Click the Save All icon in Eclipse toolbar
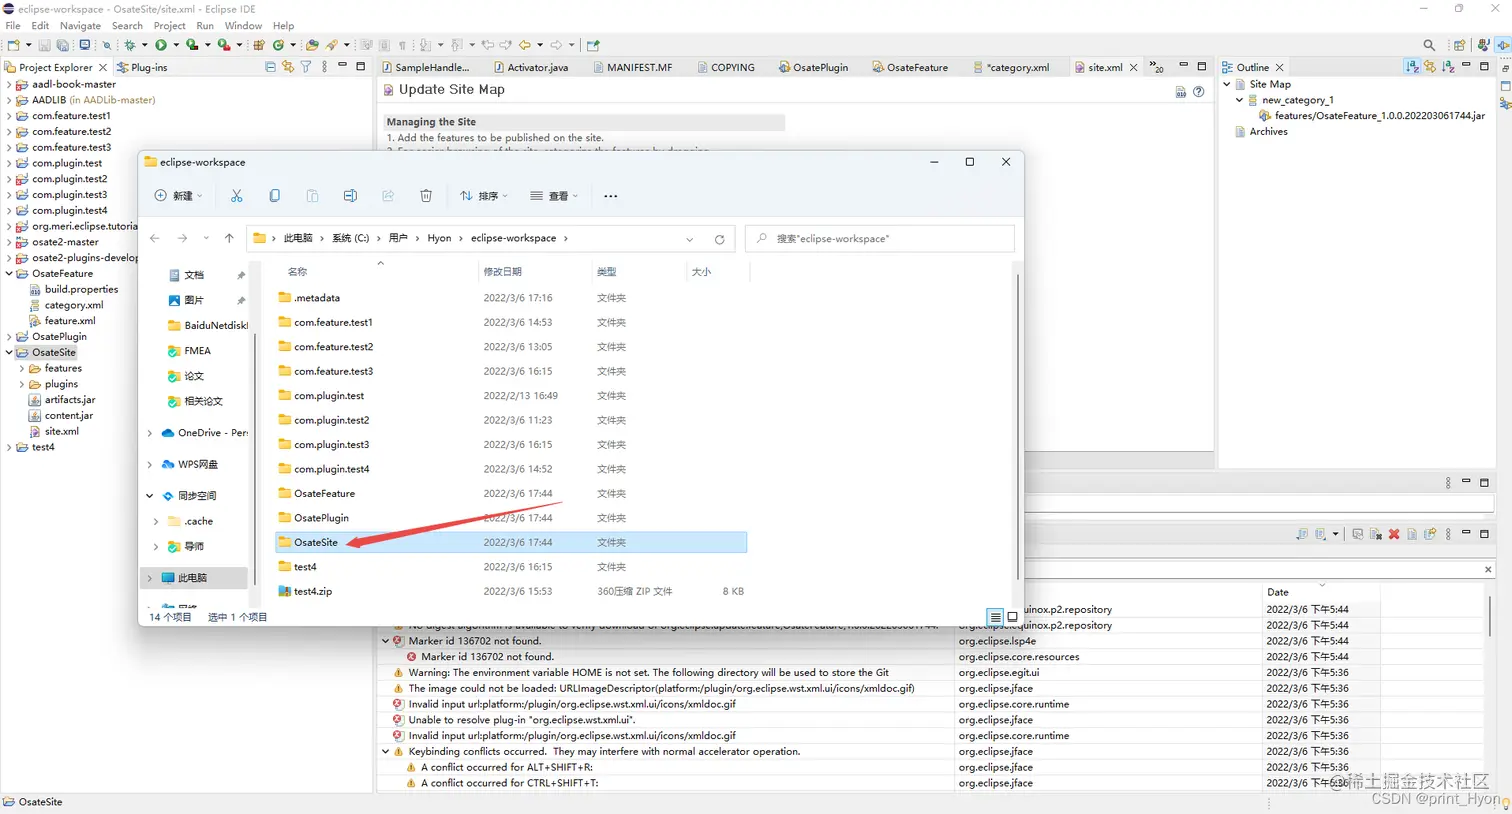 pyautogui.click(x=63, y=45)
